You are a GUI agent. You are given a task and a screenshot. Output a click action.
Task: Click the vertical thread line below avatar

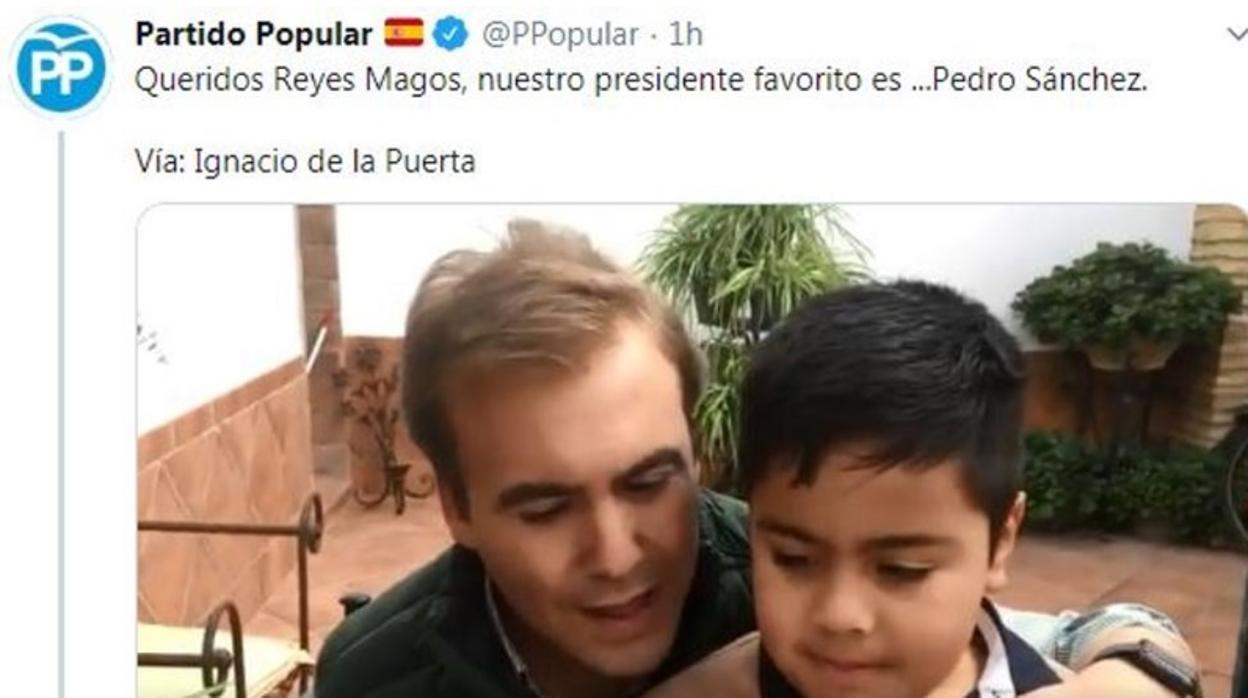point(62,414)
